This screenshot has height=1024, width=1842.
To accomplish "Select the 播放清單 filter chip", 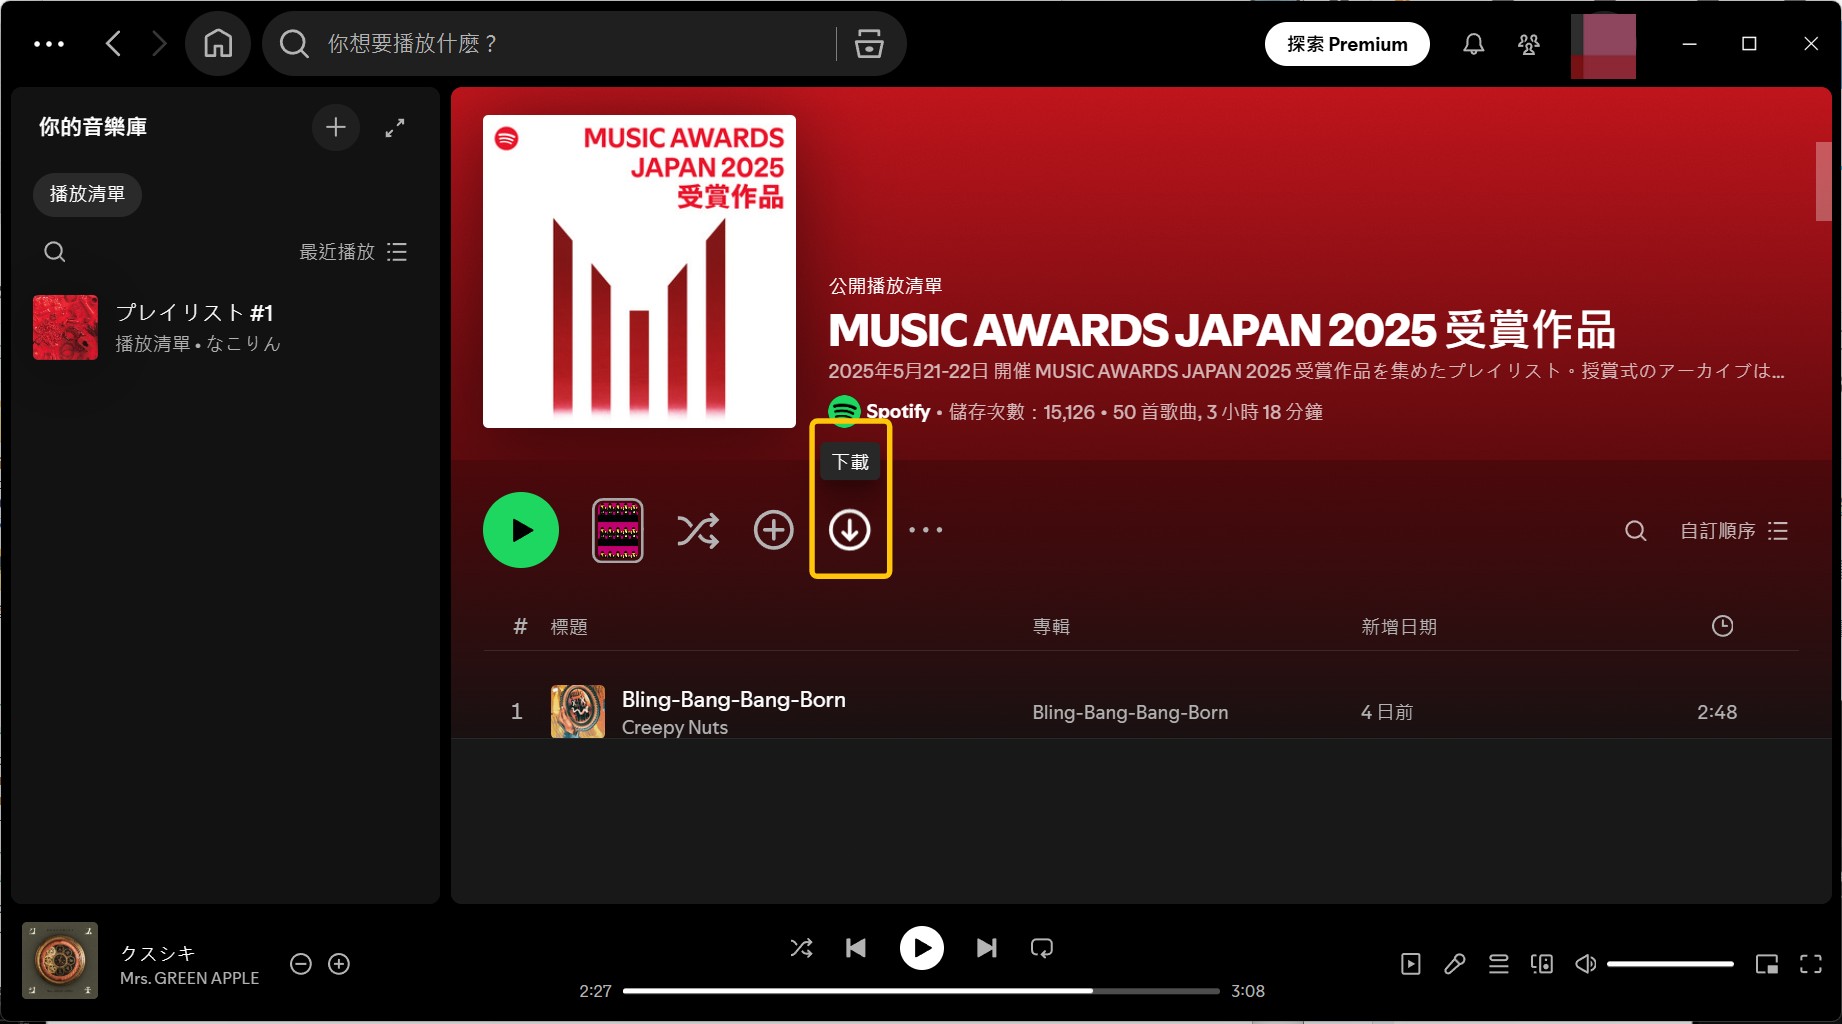I will click(x=87, y=194).
